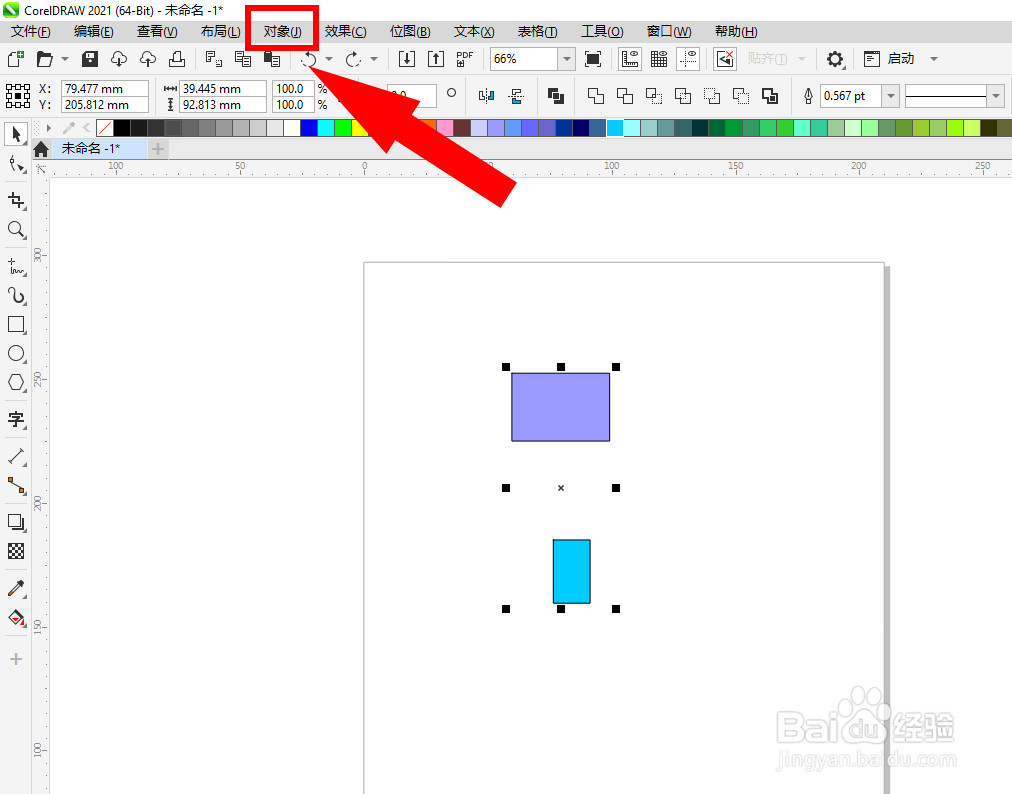The width and height of the screenshot is (1012, 794).
Task: Click the Open folder icon
Action: (45, 59)
